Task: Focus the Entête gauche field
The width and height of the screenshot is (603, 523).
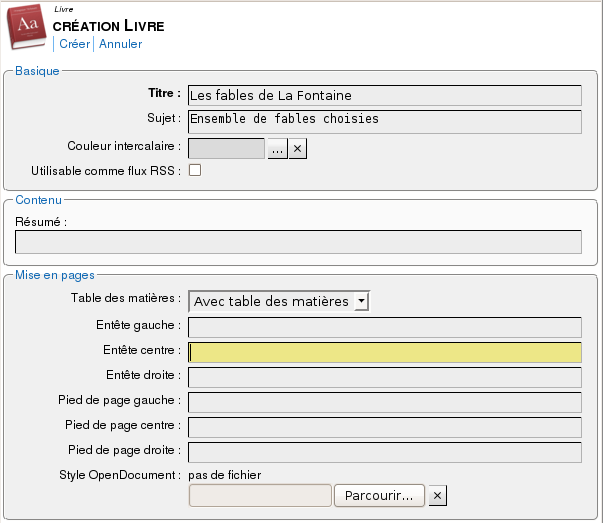Action: [385, 327]
